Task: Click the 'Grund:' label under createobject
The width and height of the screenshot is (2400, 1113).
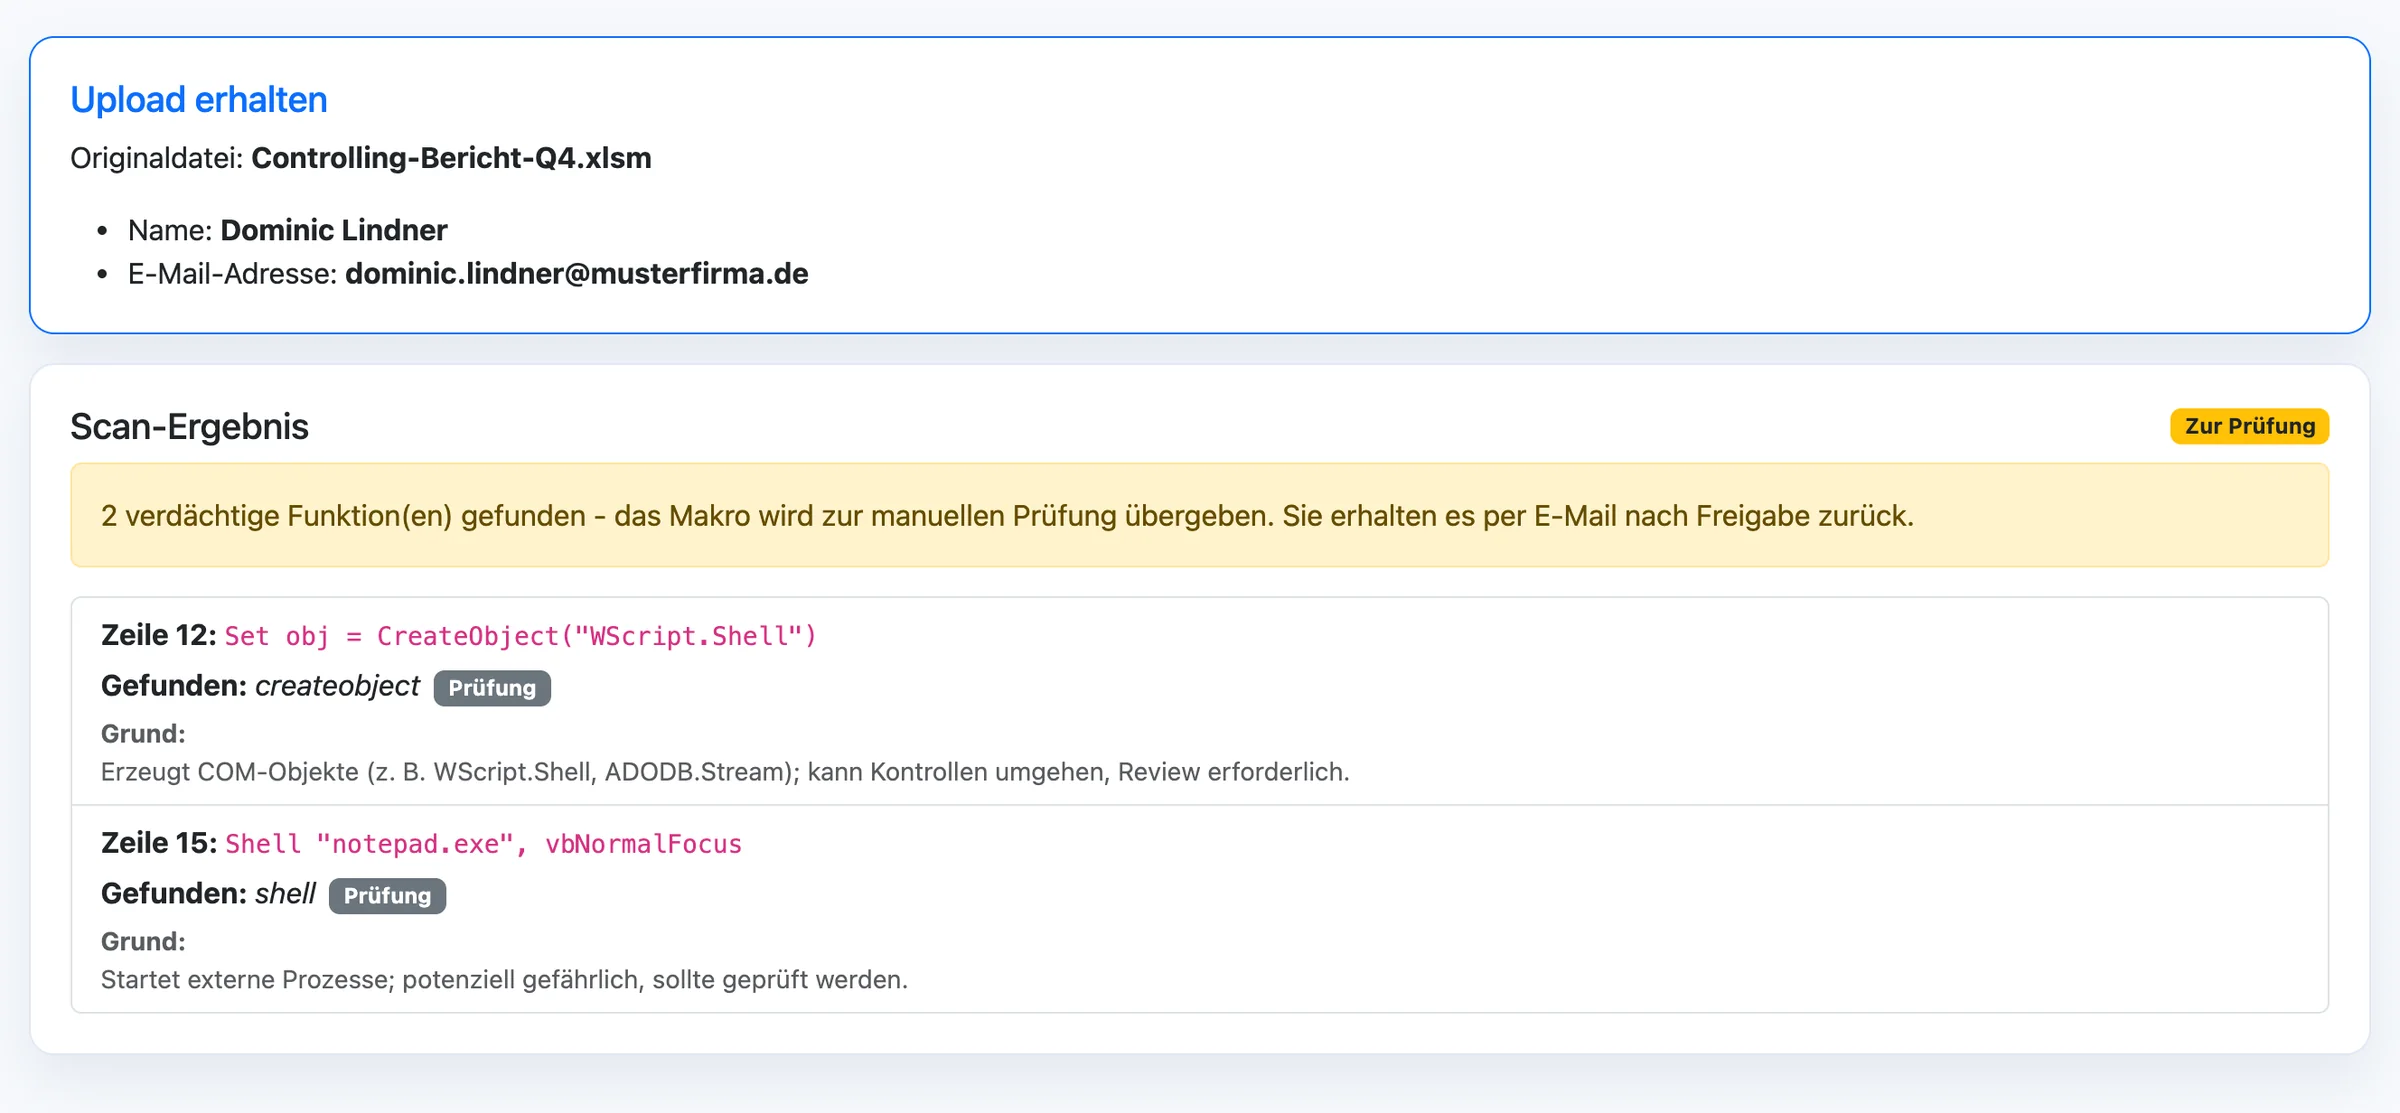Action: click(x=143, y=734)
